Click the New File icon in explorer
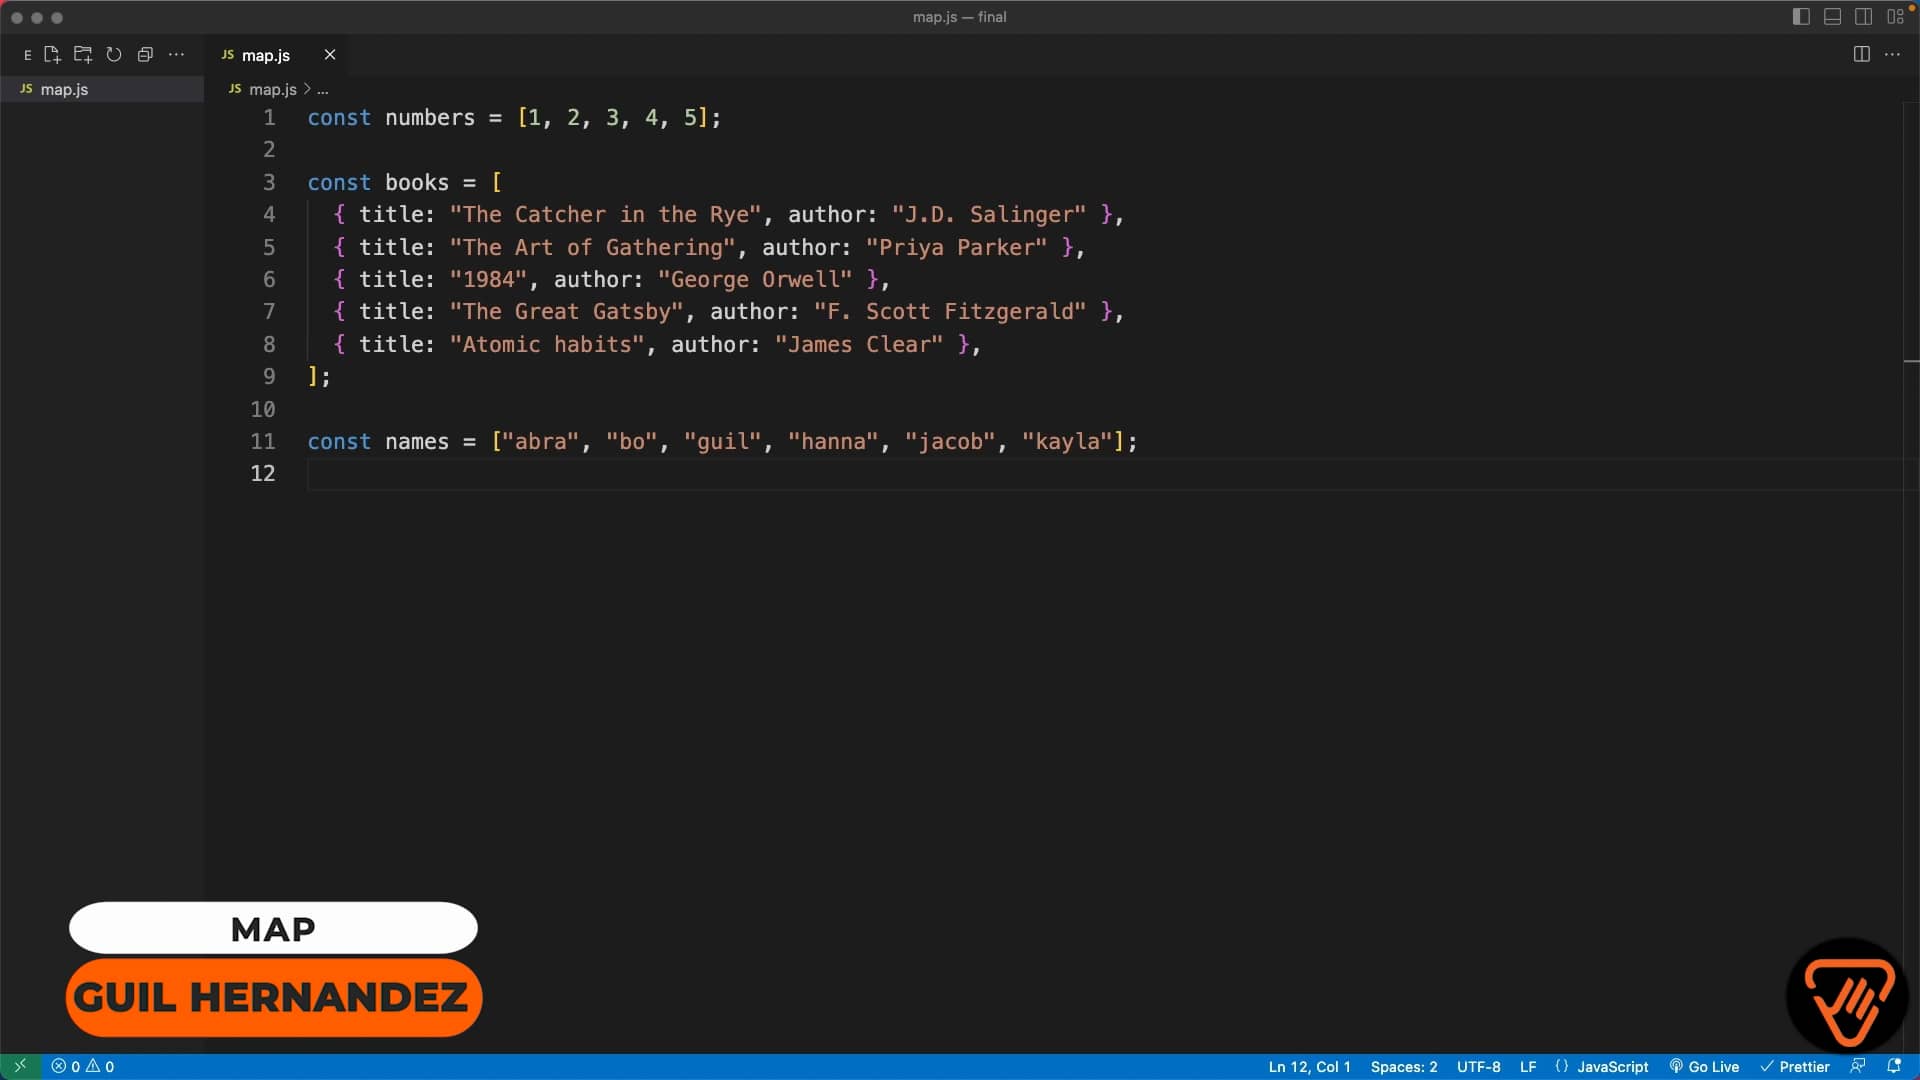Screen dimensions: 1920x1080 tap(52, 55)
